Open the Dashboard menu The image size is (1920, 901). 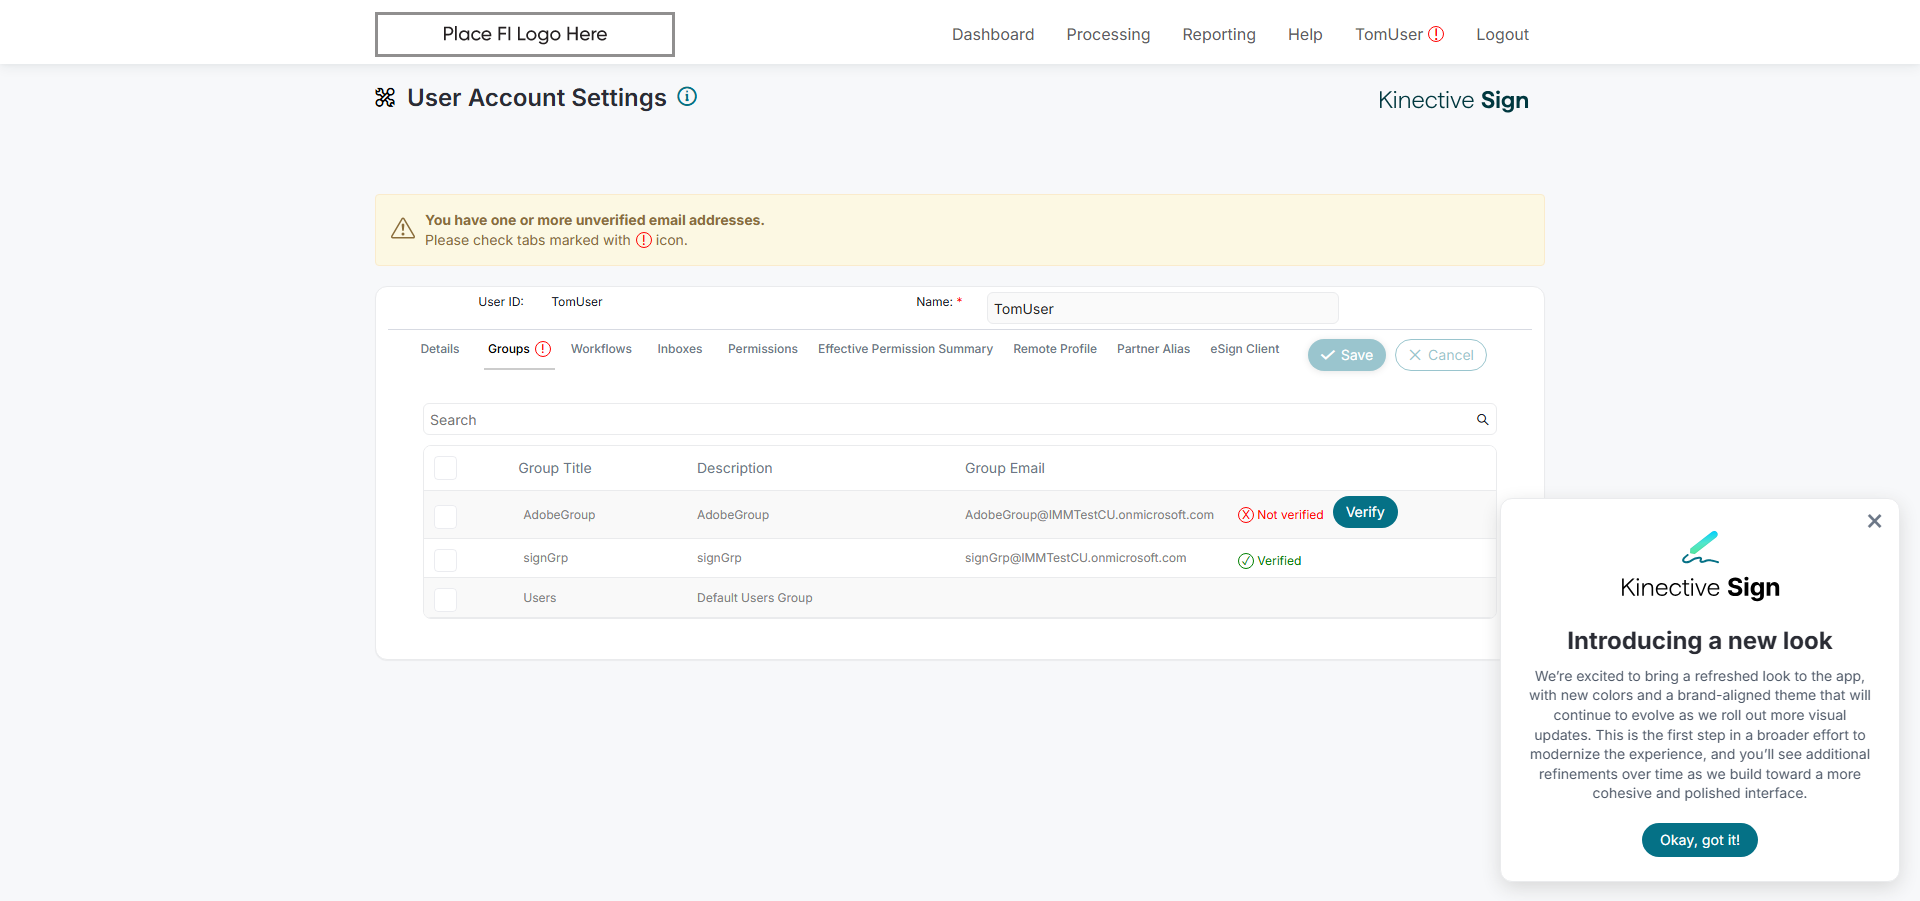pos(993,34)
